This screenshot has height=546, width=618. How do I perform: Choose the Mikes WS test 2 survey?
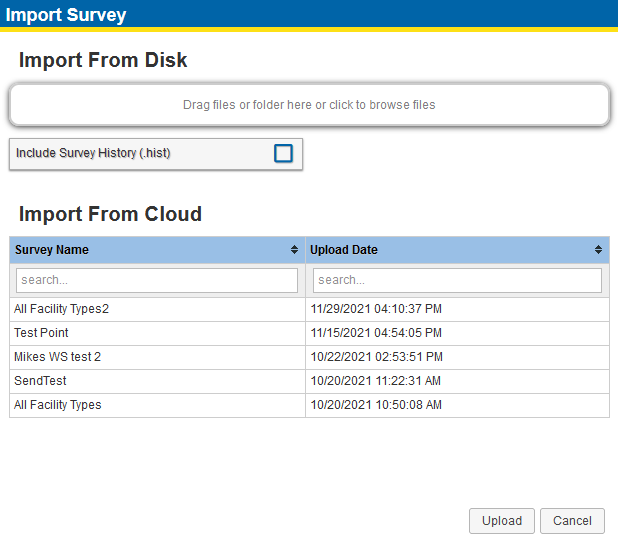click(x=309, y=357)
